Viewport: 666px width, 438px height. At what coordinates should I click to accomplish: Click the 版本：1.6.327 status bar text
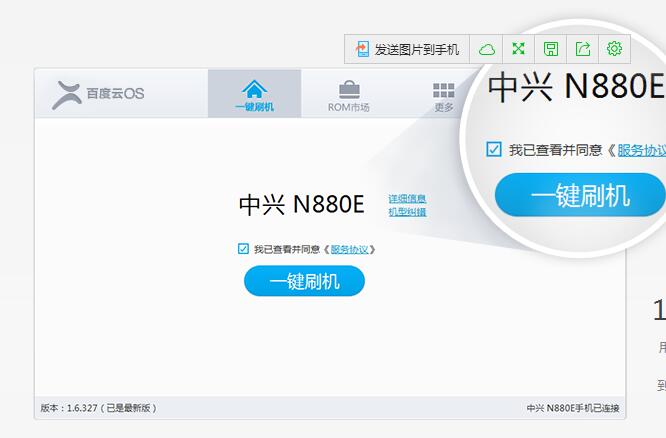point(99,408)
